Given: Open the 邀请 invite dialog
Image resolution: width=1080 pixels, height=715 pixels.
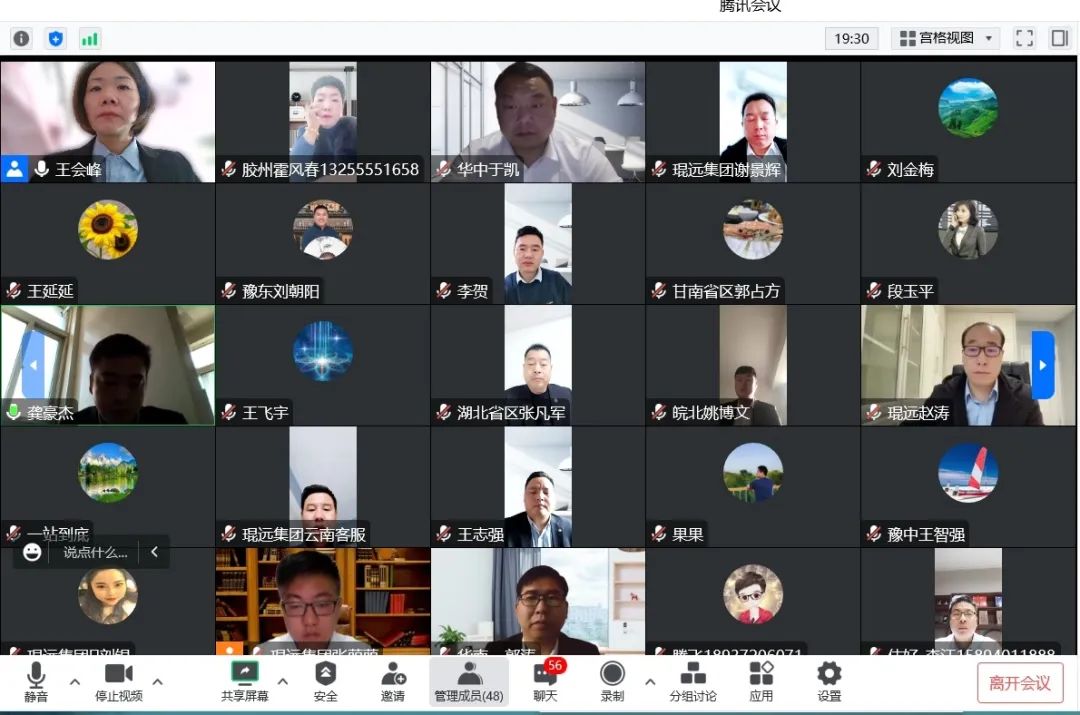Looking at the screenshot, I should click(x=393, y=682).
